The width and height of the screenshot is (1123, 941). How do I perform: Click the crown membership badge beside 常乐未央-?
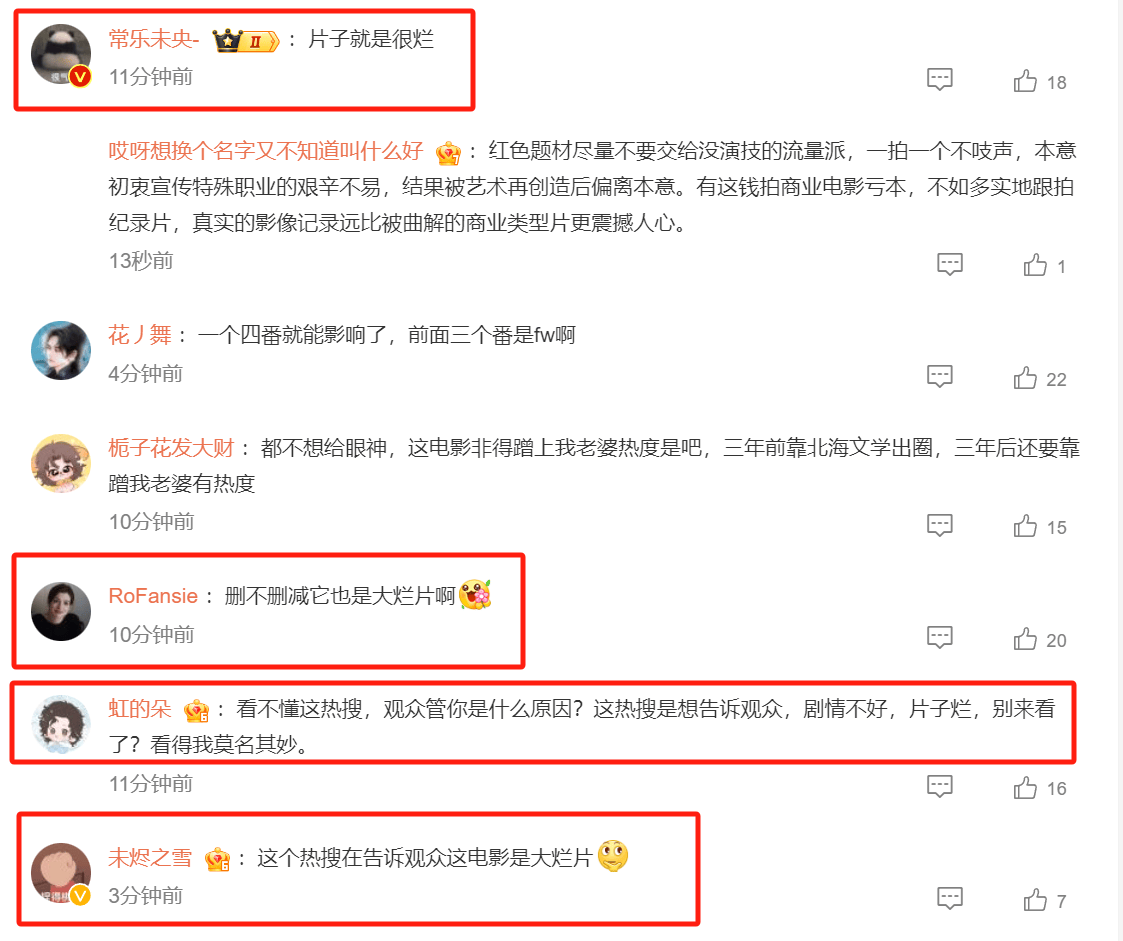[246, 41]
